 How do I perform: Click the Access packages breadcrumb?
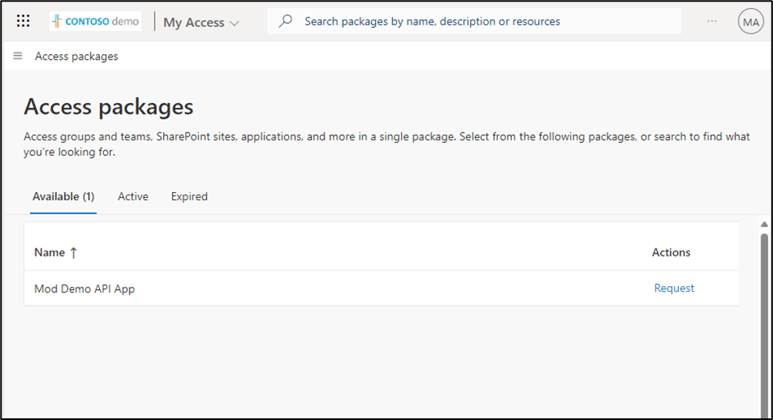[x=76, y=56]
